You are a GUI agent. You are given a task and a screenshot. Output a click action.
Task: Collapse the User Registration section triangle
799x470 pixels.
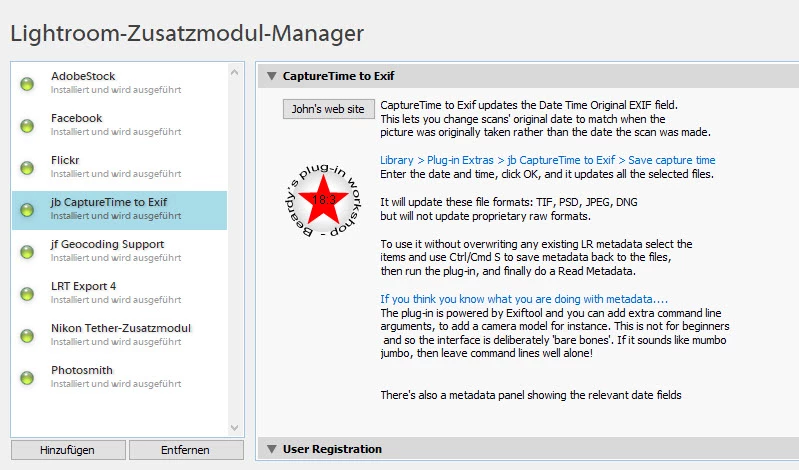pos(272,449)
